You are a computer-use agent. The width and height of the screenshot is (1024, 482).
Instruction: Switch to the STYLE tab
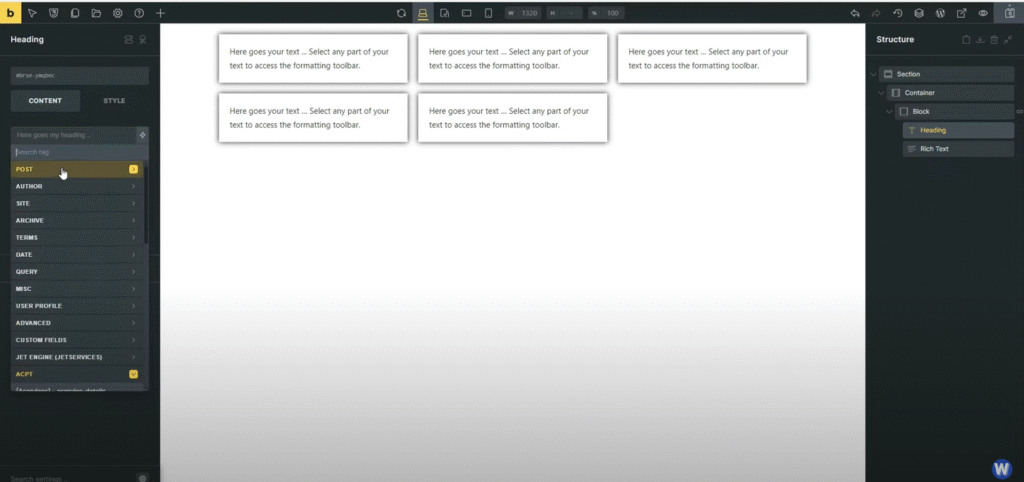click(x=114, y=101)
